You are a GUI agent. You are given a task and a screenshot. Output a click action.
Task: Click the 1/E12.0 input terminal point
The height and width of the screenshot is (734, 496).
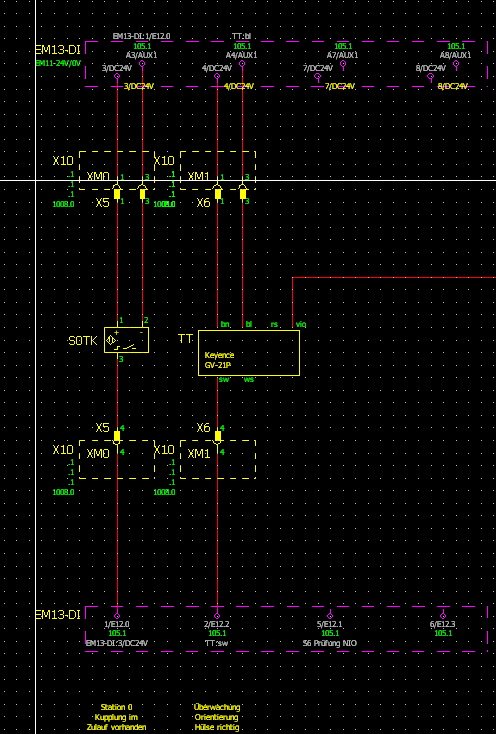pos(117,616)
